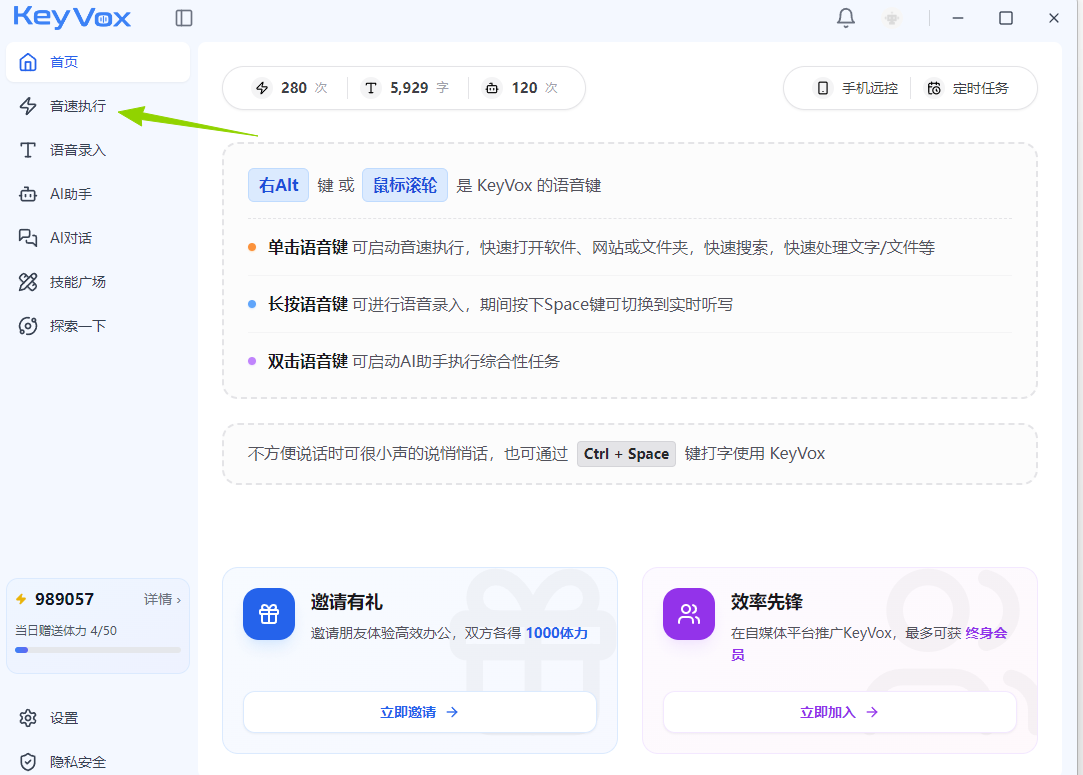The image size is (1083, 775).
Task: Open 语音录入 in the sidebar
Action: pos(98,150)
